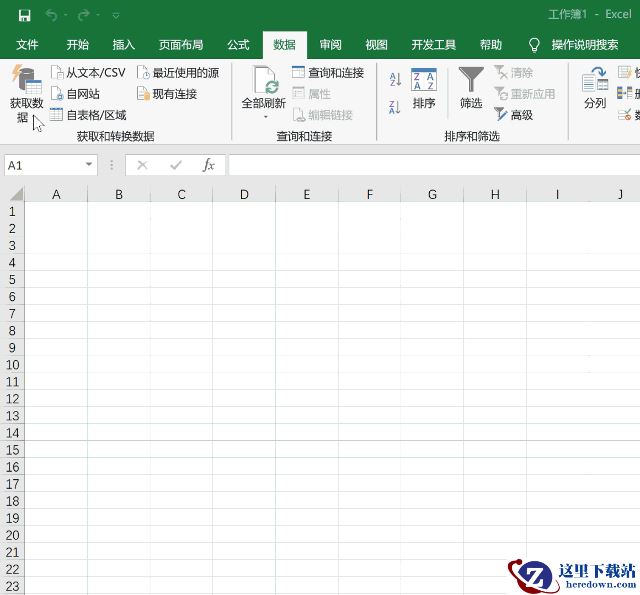Open the Undo history dropdown arrow
The height and width of the screenshot is (595, 640).
tap(65, 16)
